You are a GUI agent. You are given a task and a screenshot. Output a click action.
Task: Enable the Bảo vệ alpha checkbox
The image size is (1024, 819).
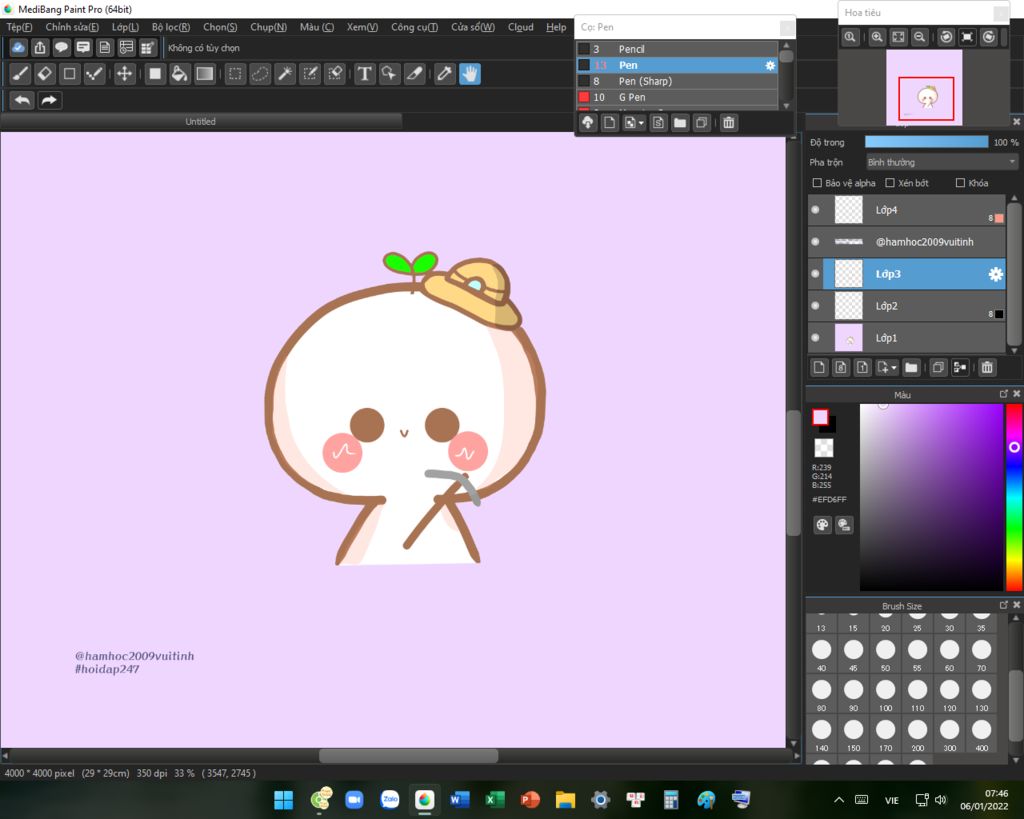tap(816, 183)
